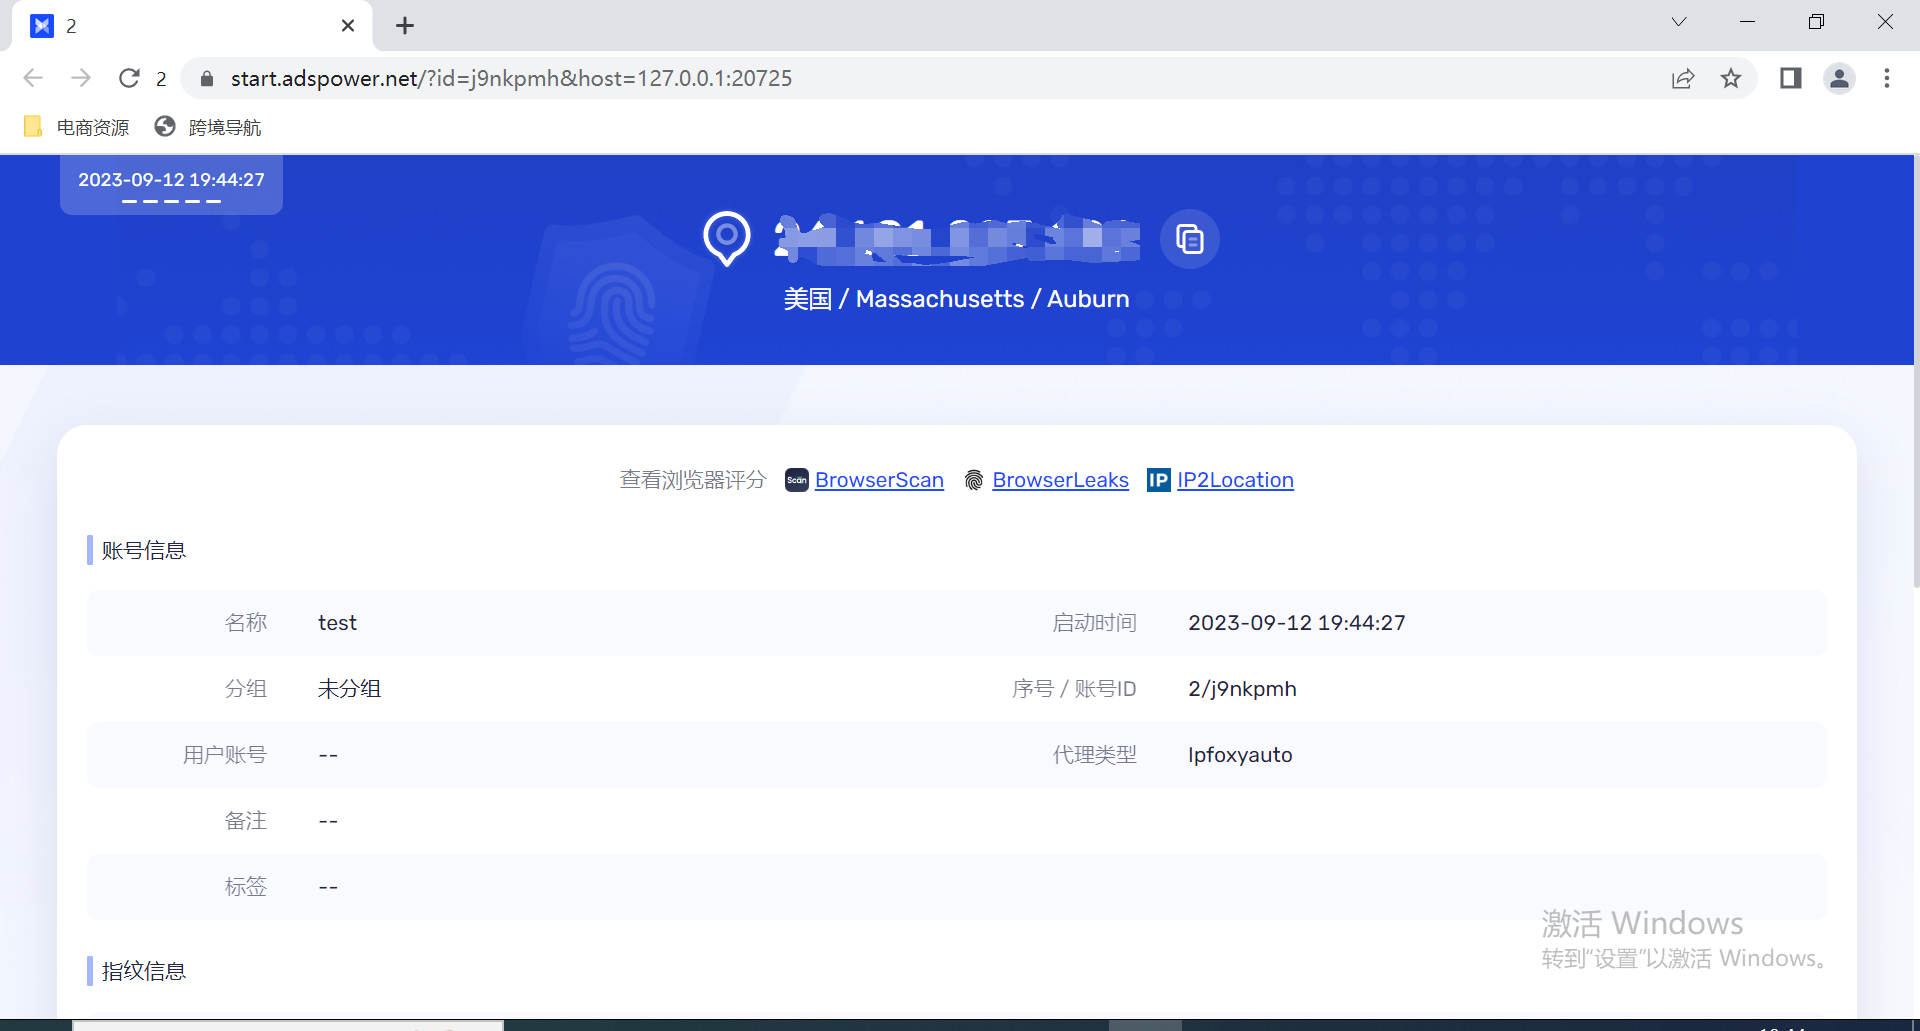The height and width of the screenshot is (1031, 1920).
Task: Open a new browser tab
Action: coord(404,26)
